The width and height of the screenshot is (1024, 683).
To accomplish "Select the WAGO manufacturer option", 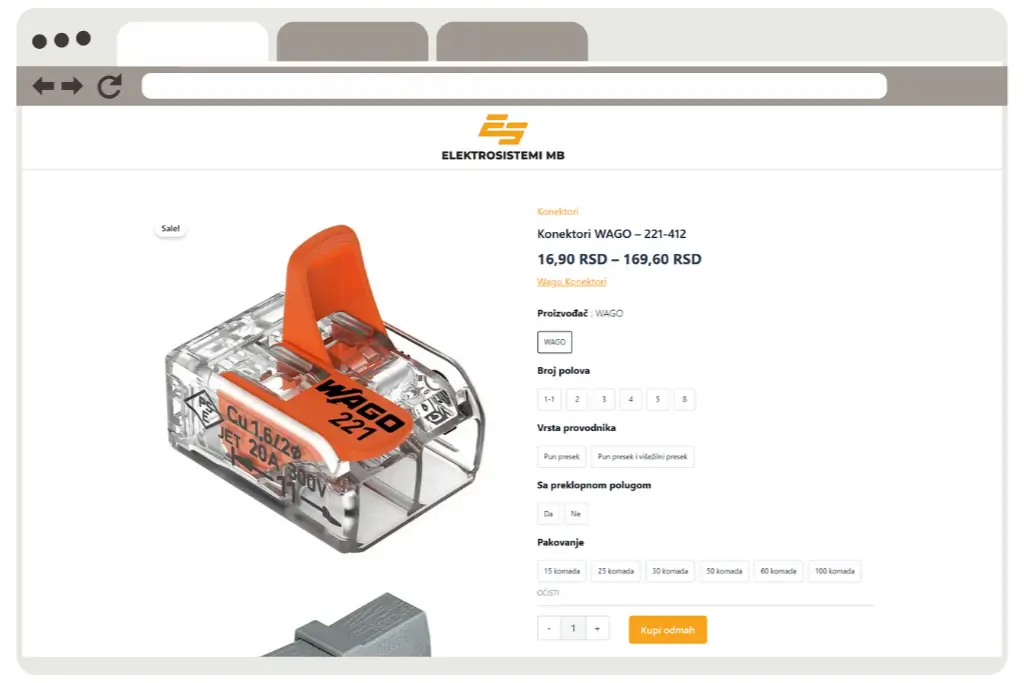I will [x=554, y=342].
